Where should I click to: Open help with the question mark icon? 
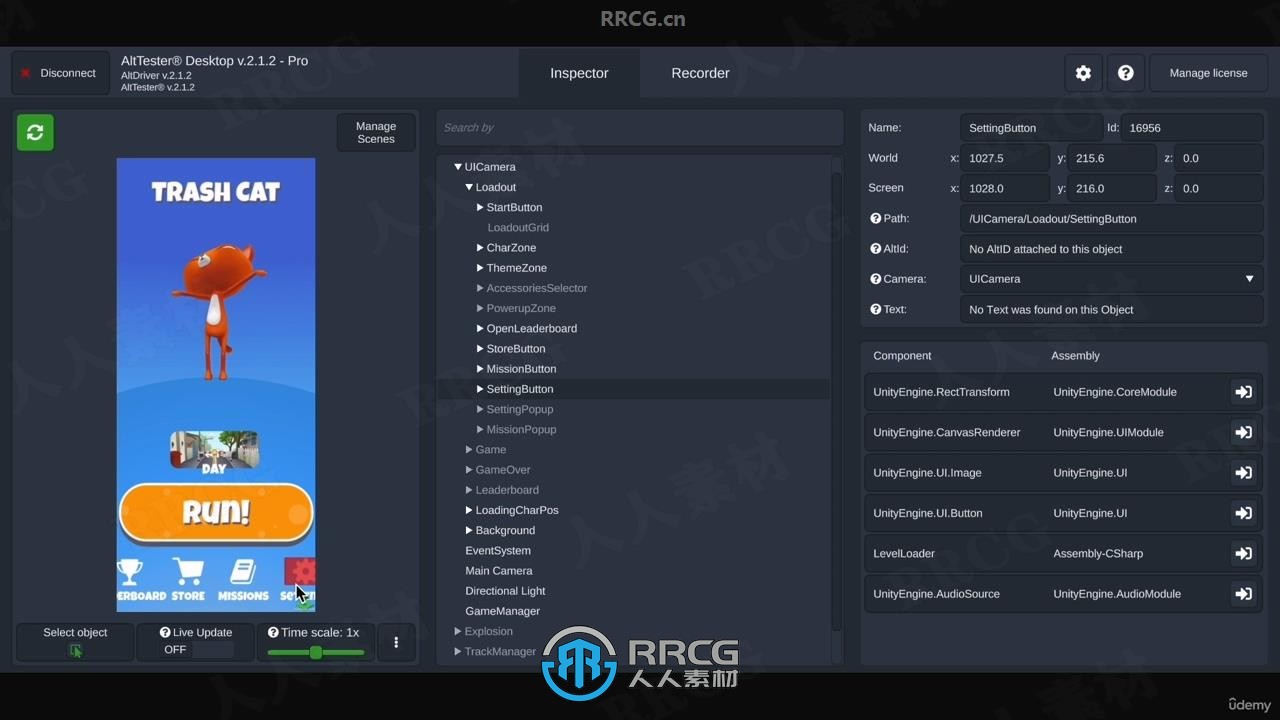[x=1125, y=73]
